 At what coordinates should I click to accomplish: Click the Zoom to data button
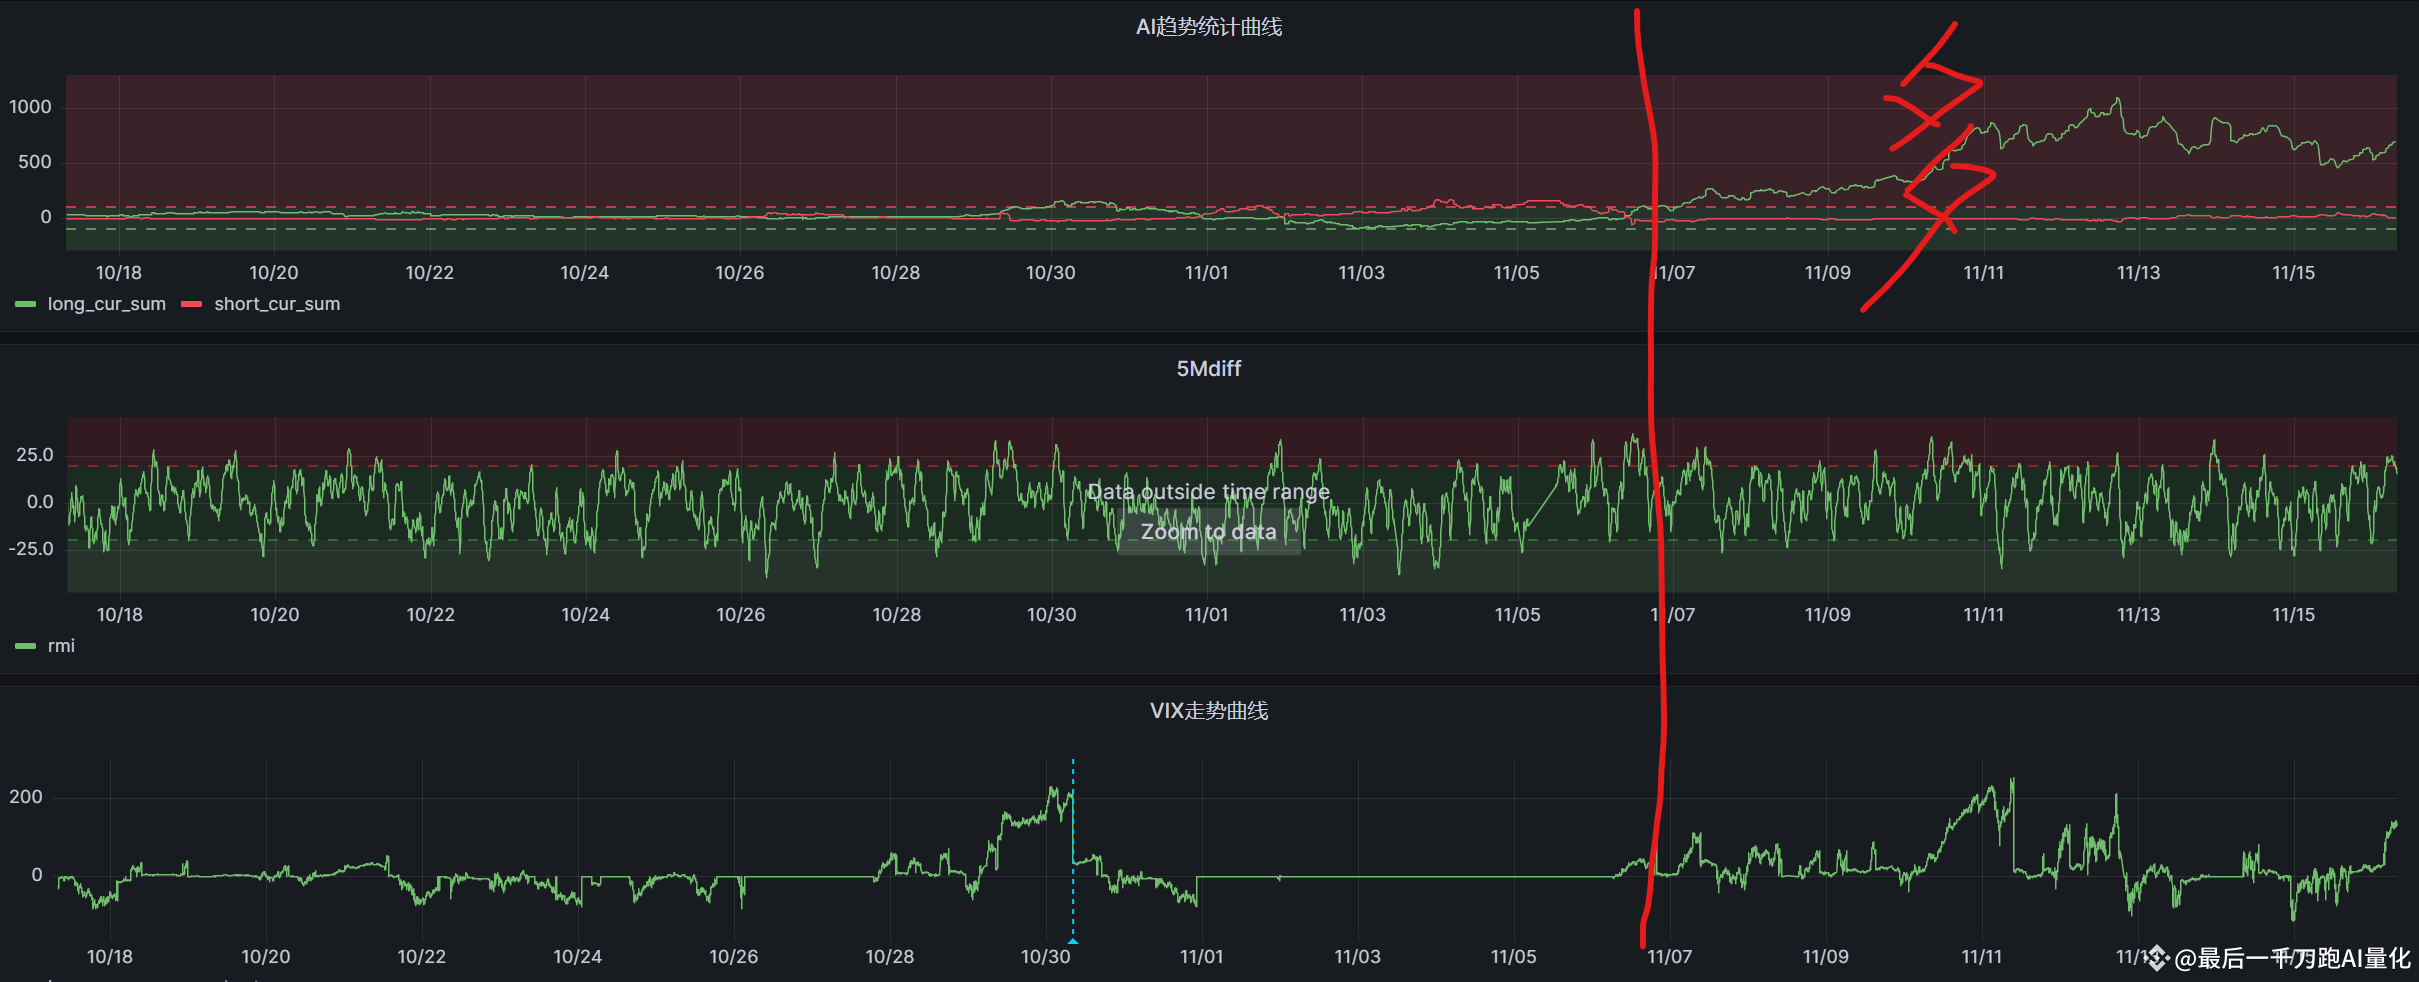coord(1209,532)
